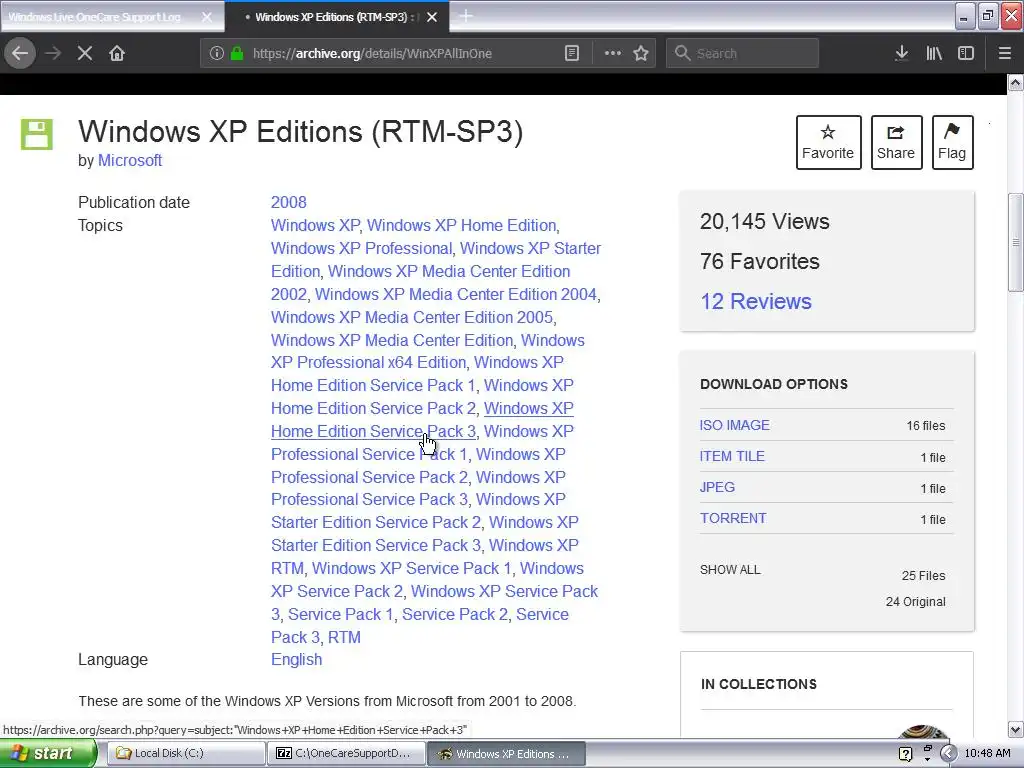
Task: Open the Windows XP Professional topic link
Action: pyautogui.click(x=362, y=248)
